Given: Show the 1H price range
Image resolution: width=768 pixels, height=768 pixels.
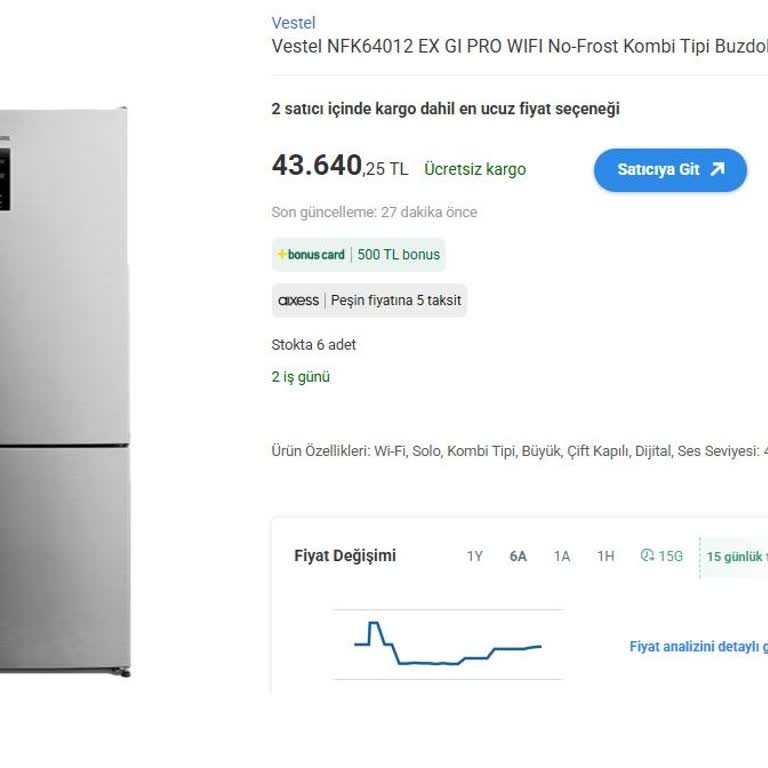Looking at the screenshot, I should point(605,556).
